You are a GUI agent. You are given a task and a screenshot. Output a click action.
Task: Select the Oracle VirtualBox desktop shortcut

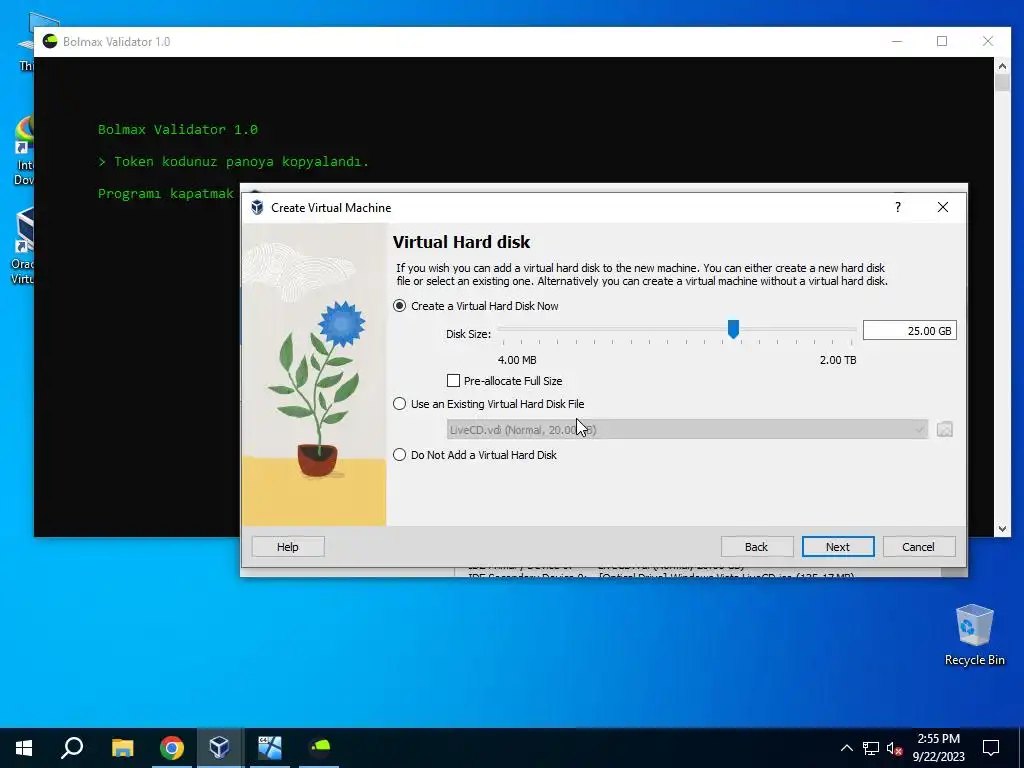(22, 246)
